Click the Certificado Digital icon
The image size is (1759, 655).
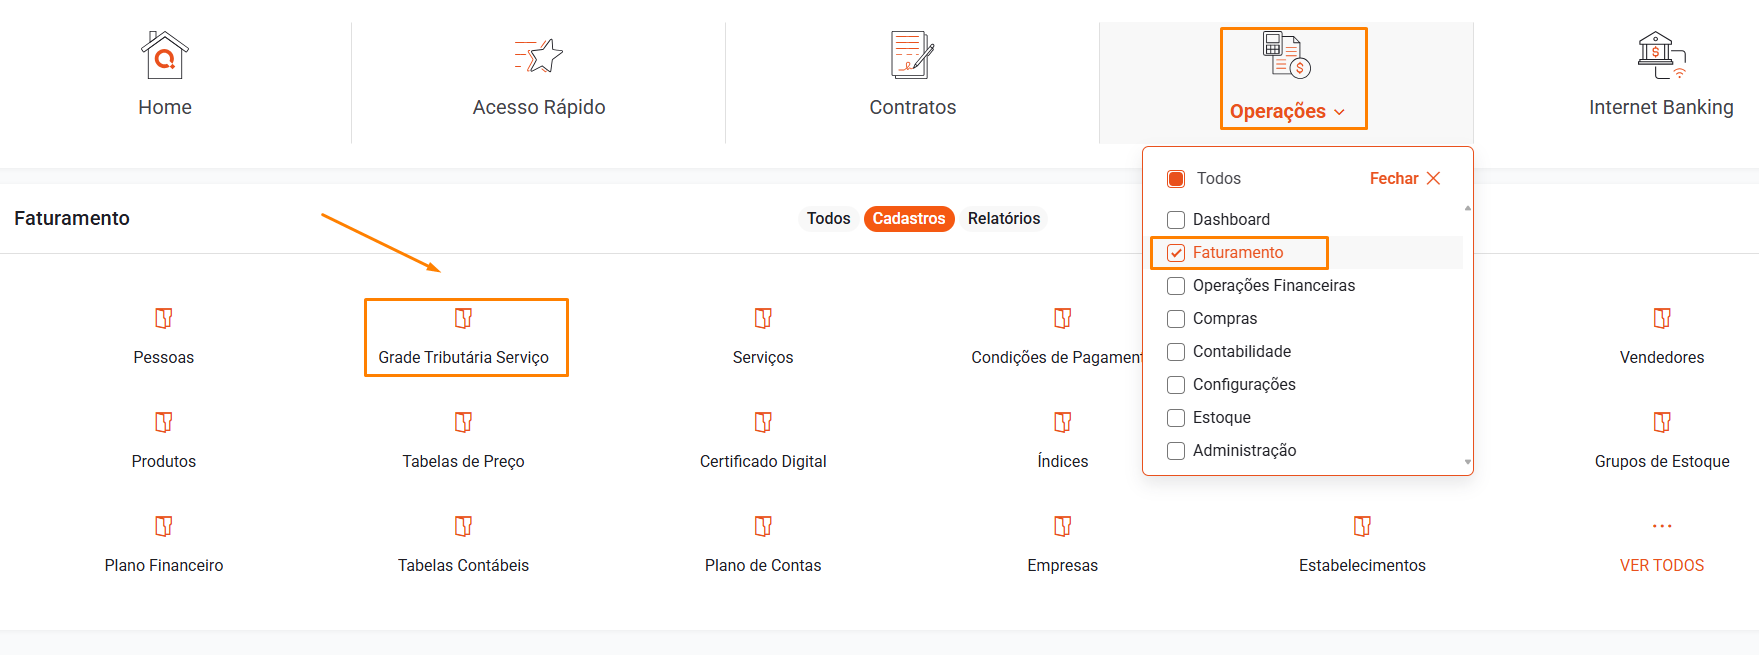(x=763, y=423)
